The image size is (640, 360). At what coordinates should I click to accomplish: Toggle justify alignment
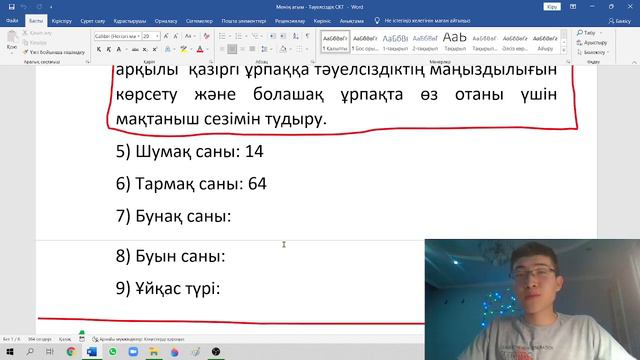tap(252, 49)
